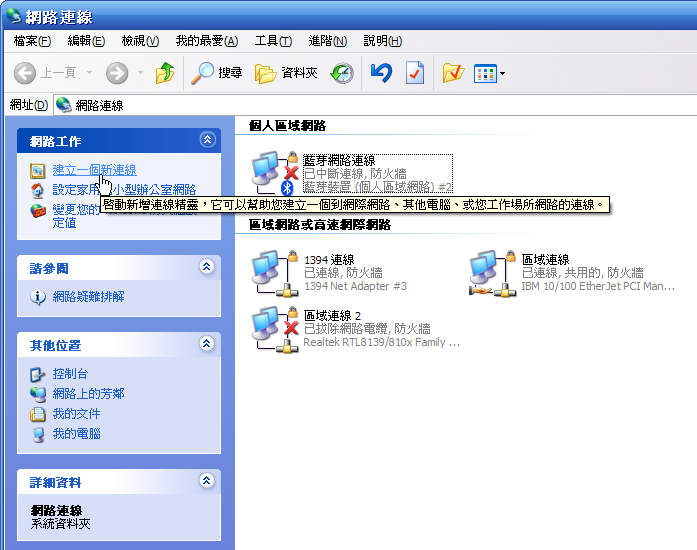The width and height of the screenshot is (697, 550).
Task: Click the 1394 Net Adapter #3 text
Action: 355,286
